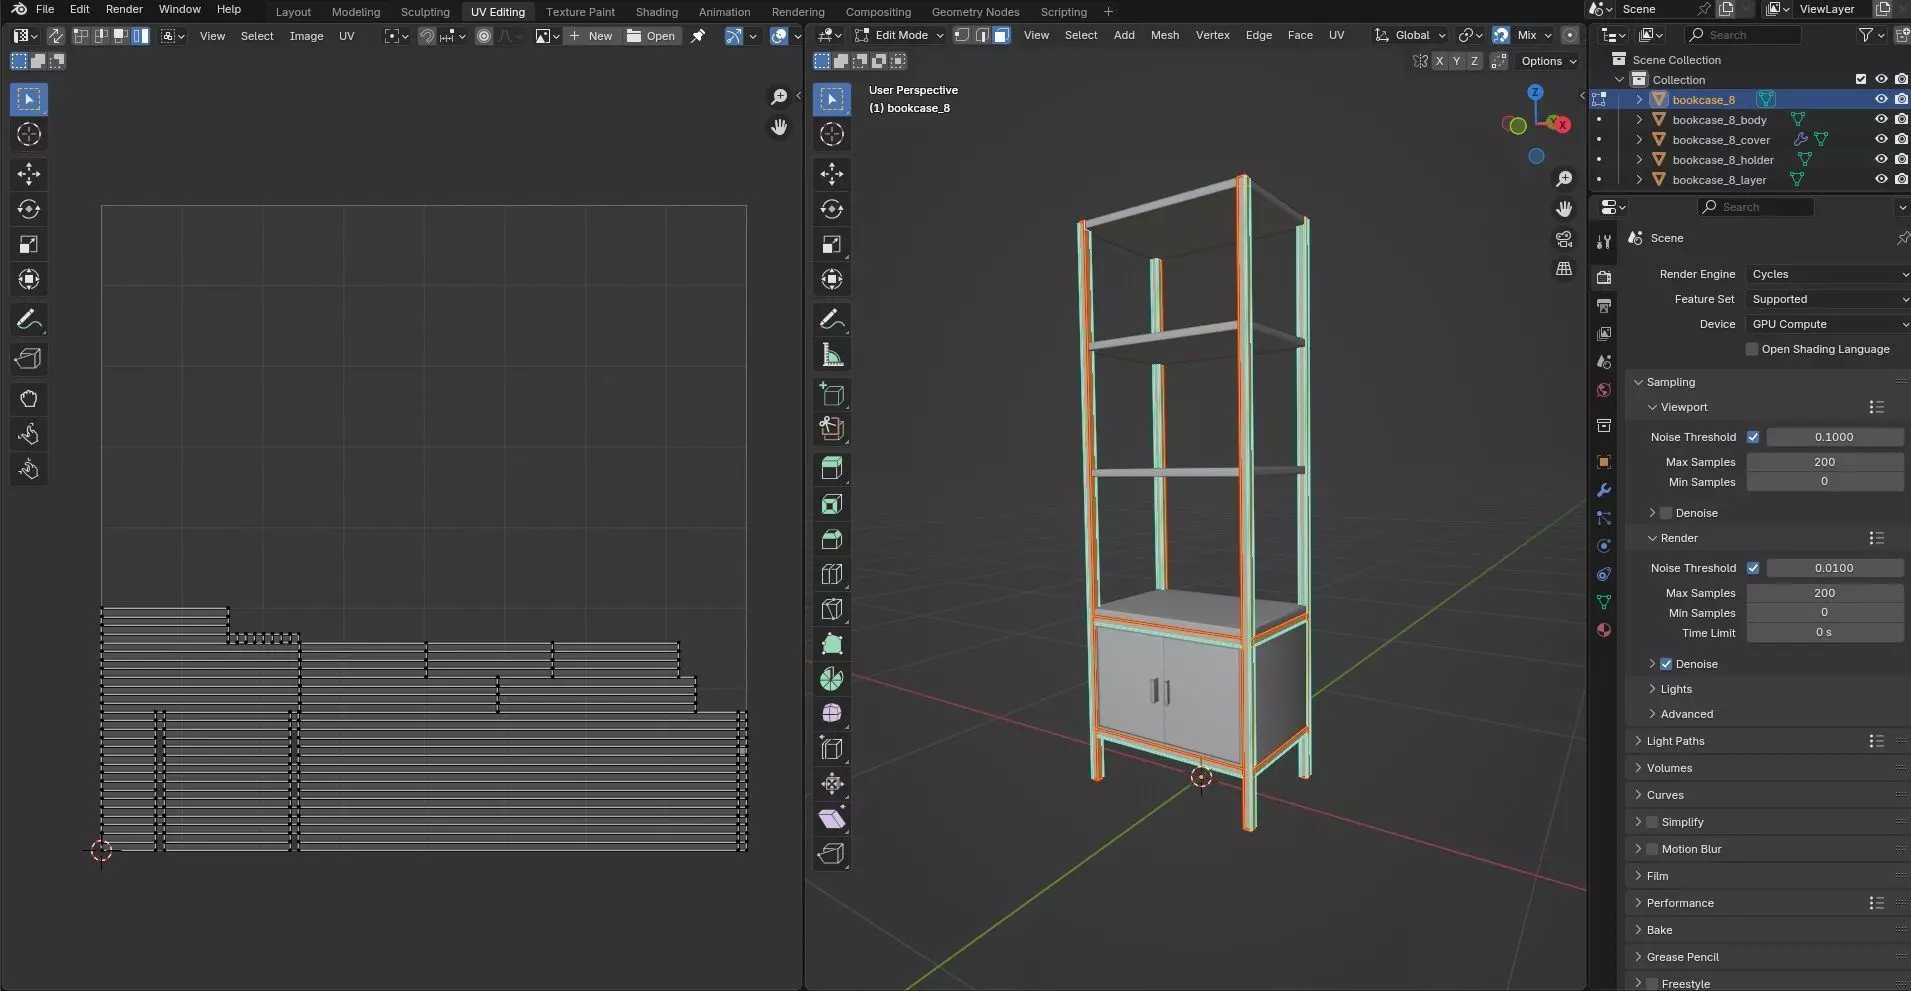Select the Add Cube tool

click(831, 395)
